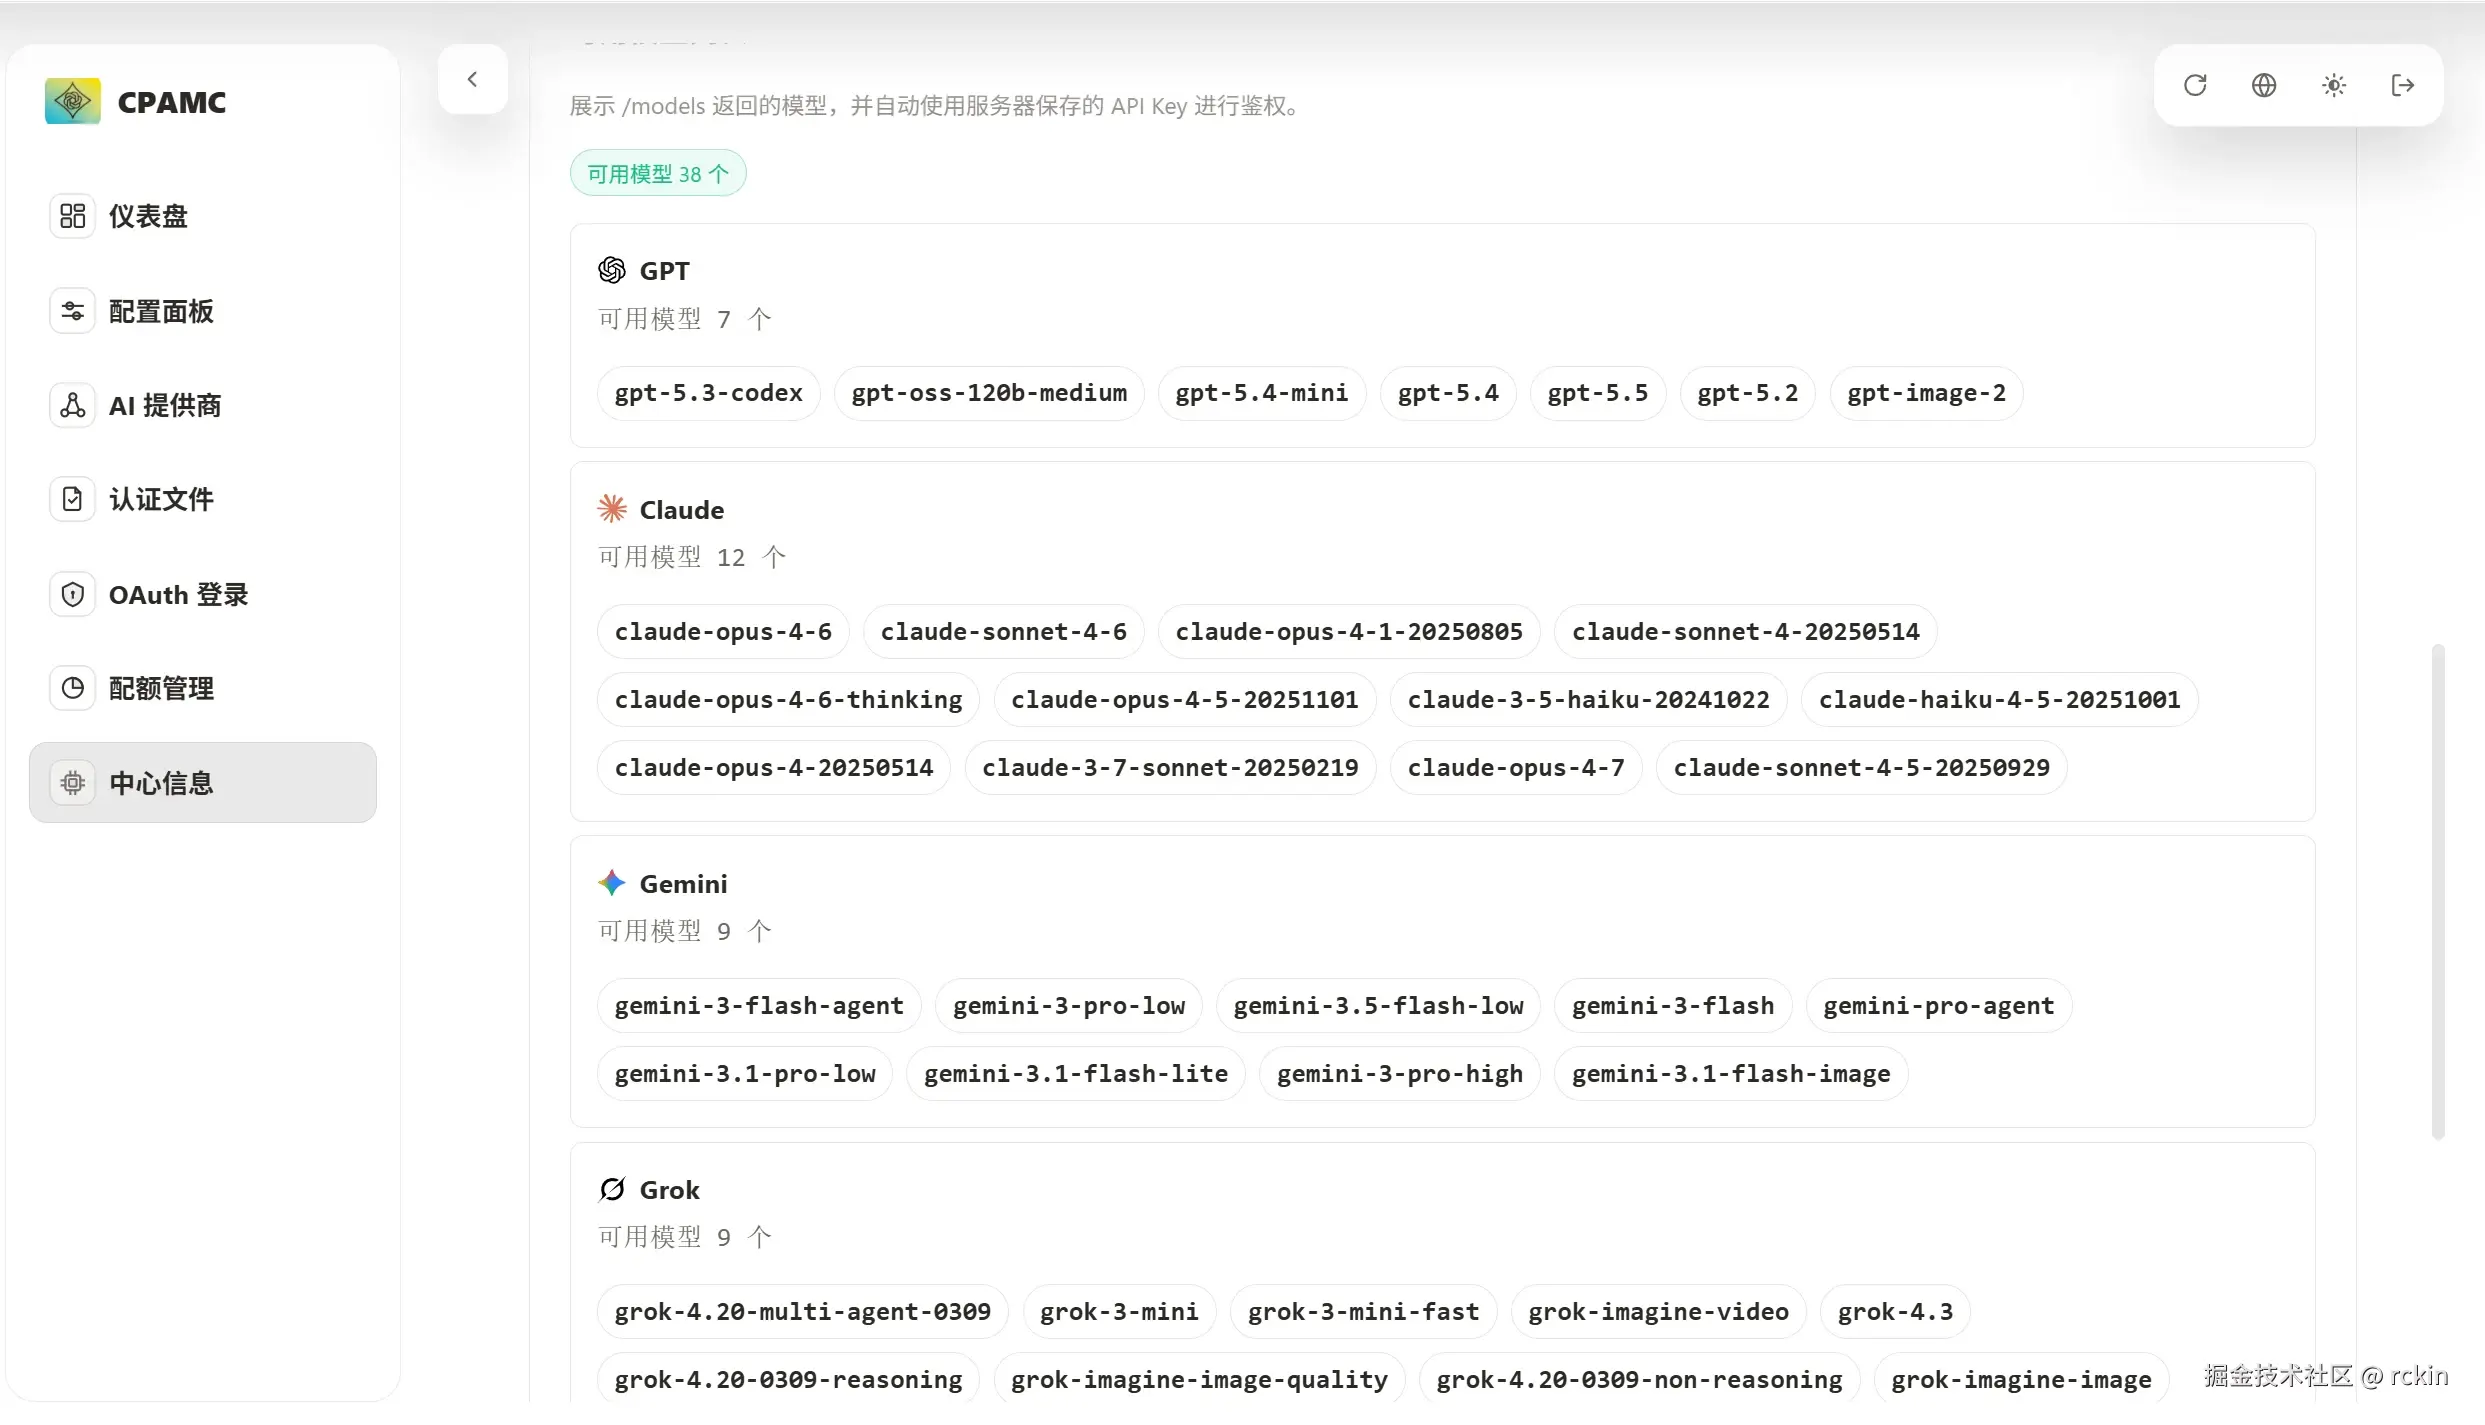This screenshot has height=1425, width=2485.
Task: Click the claude-opus-4-7 chip
Action: click(1516, 768)
